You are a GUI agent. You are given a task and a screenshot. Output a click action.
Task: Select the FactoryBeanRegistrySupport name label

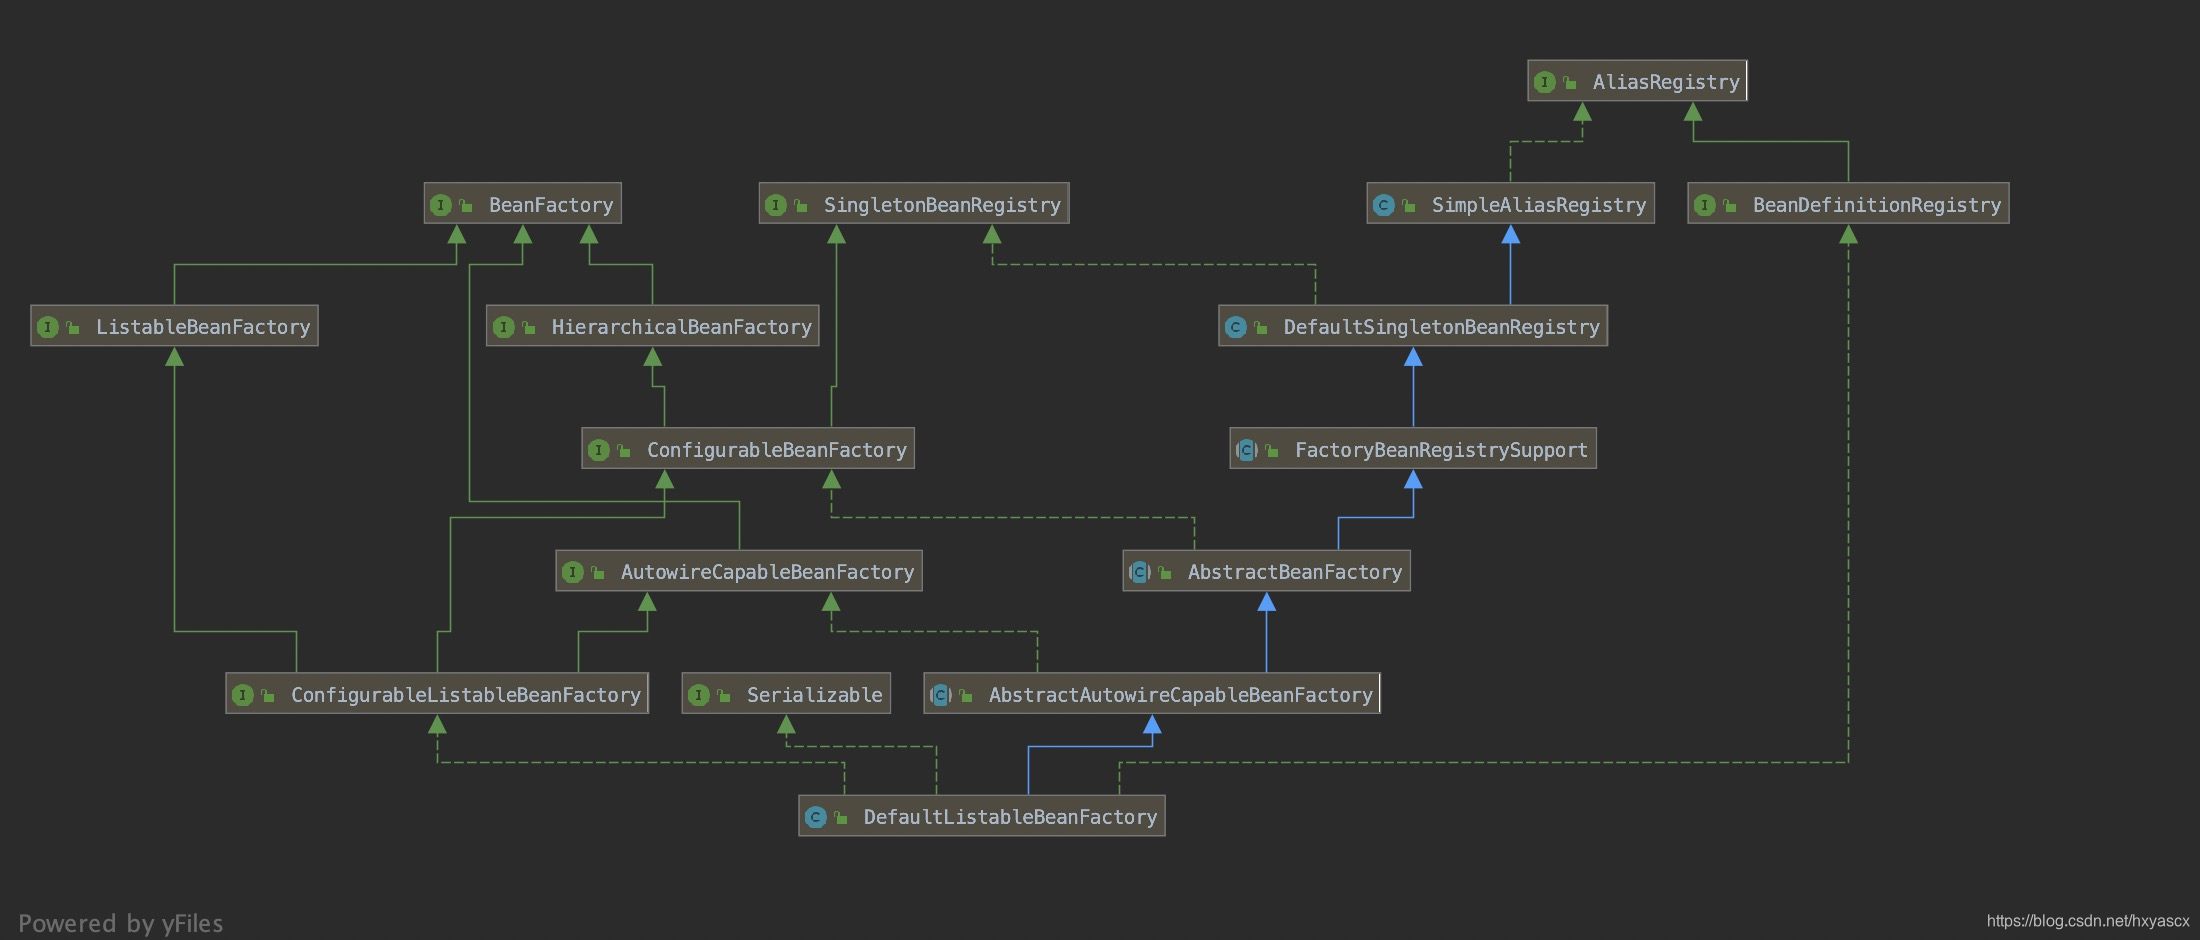point(1441,450)
